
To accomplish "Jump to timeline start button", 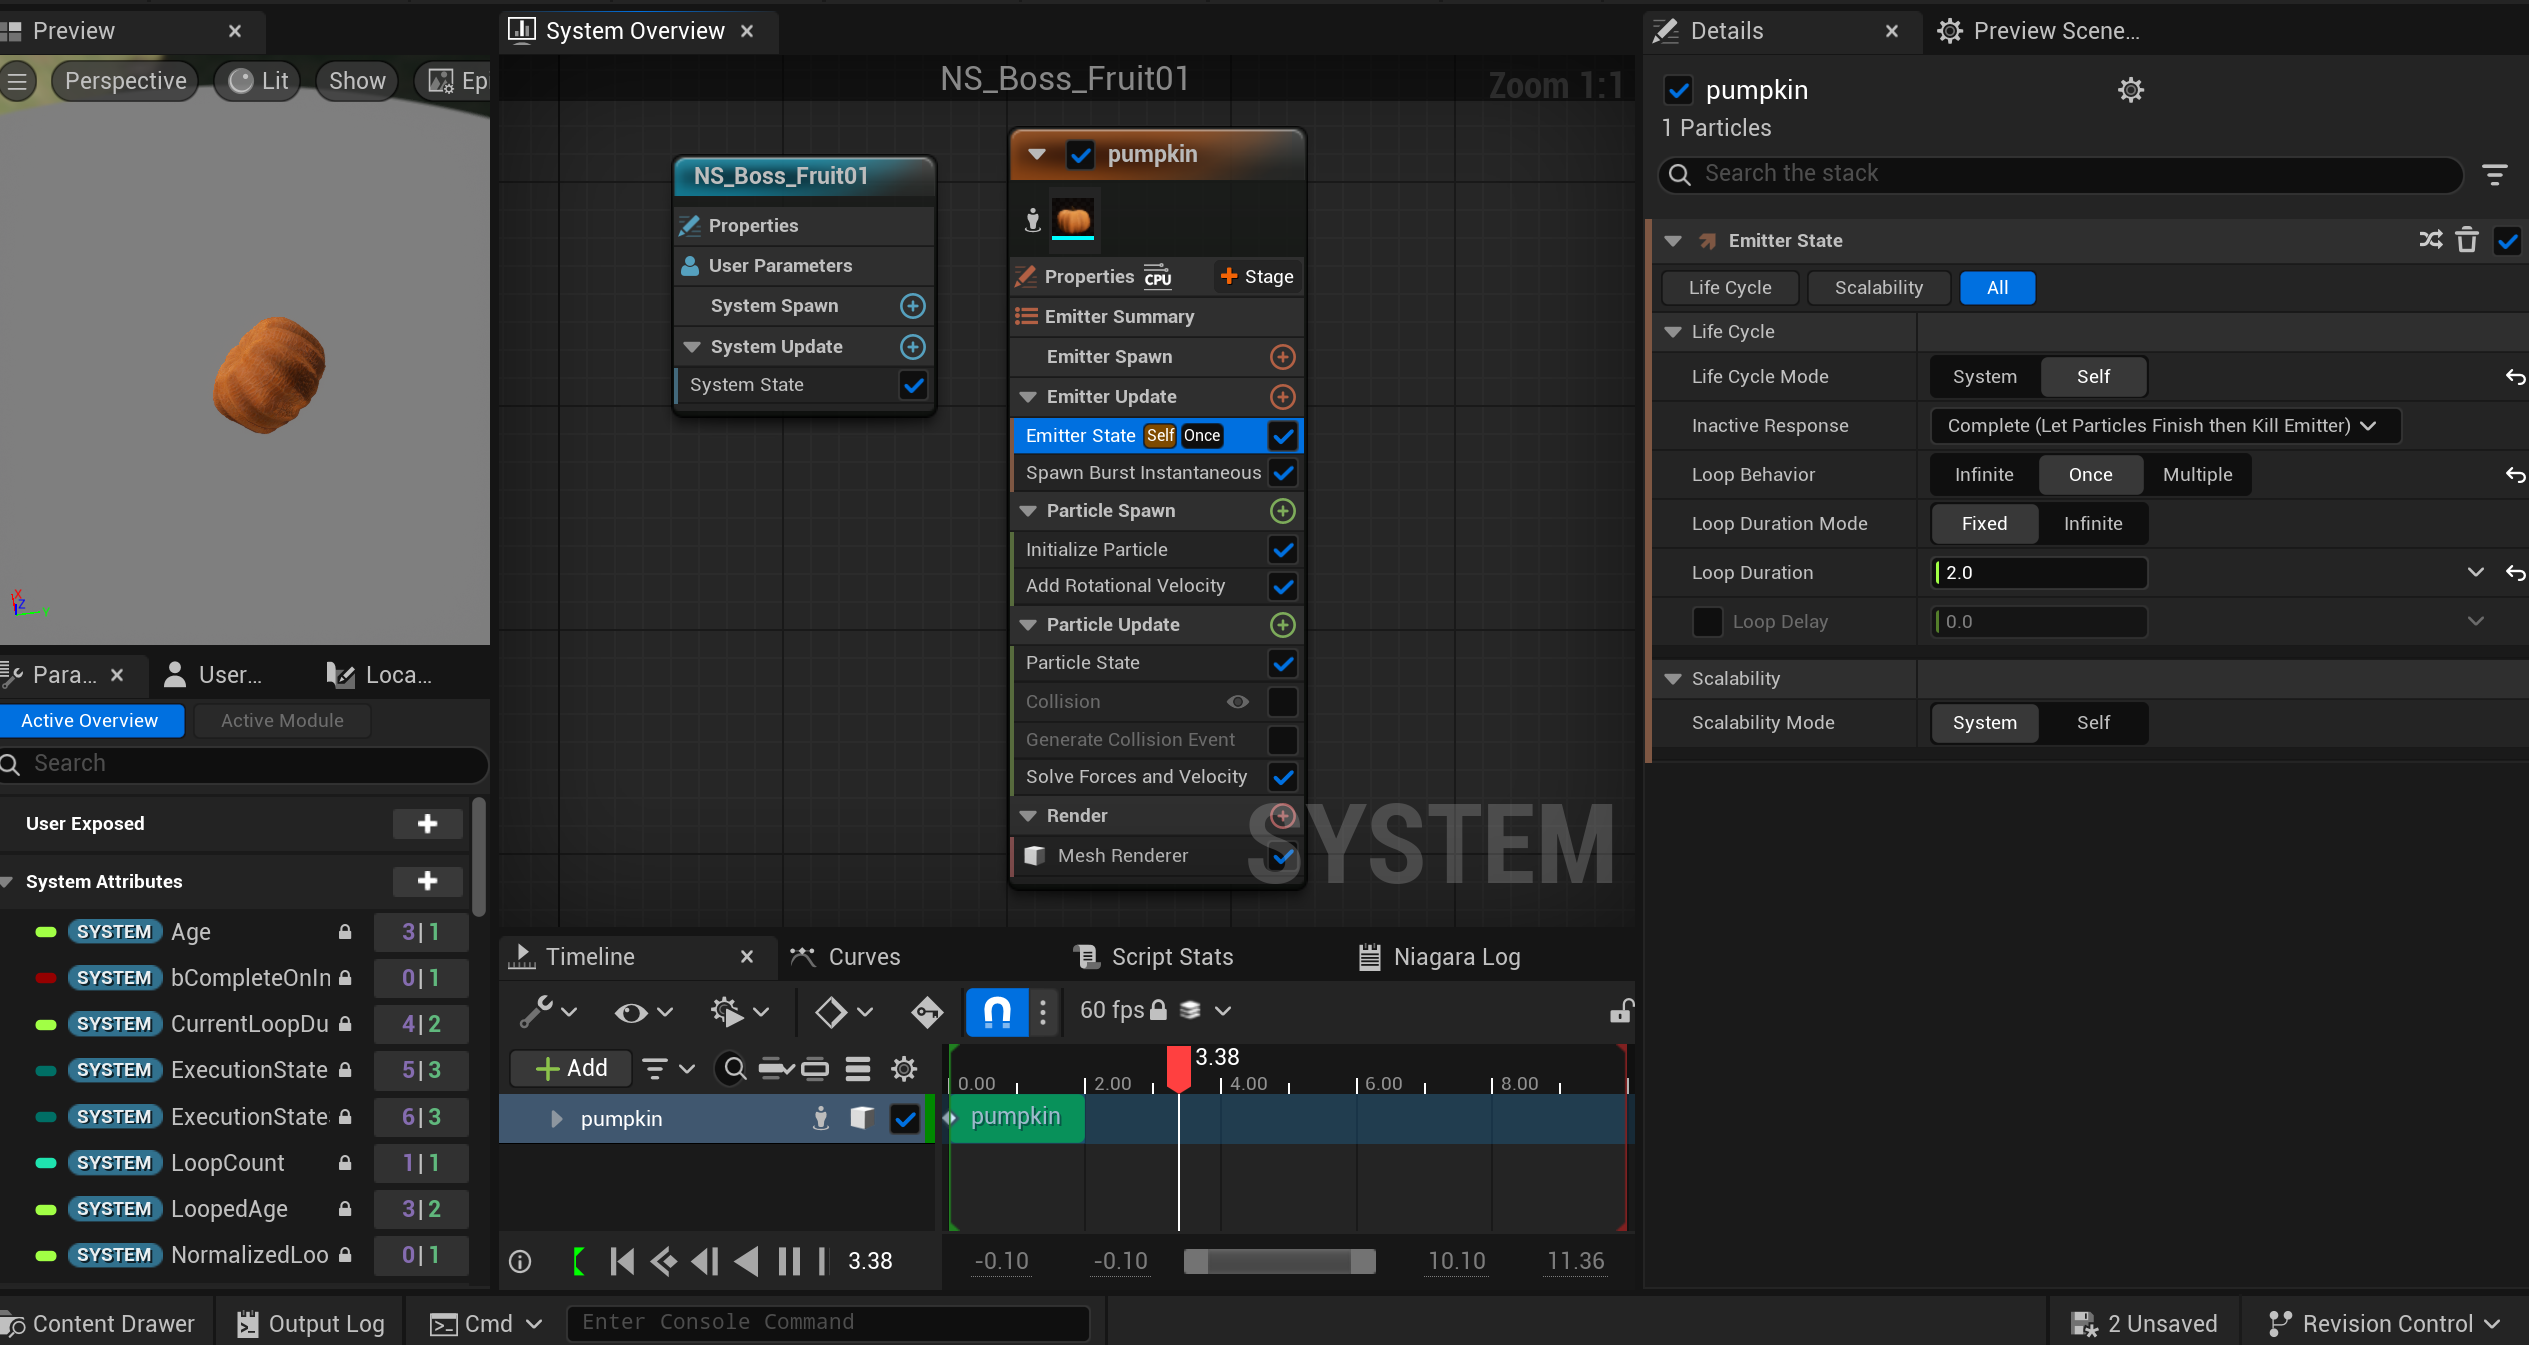I will point(621,1261).
